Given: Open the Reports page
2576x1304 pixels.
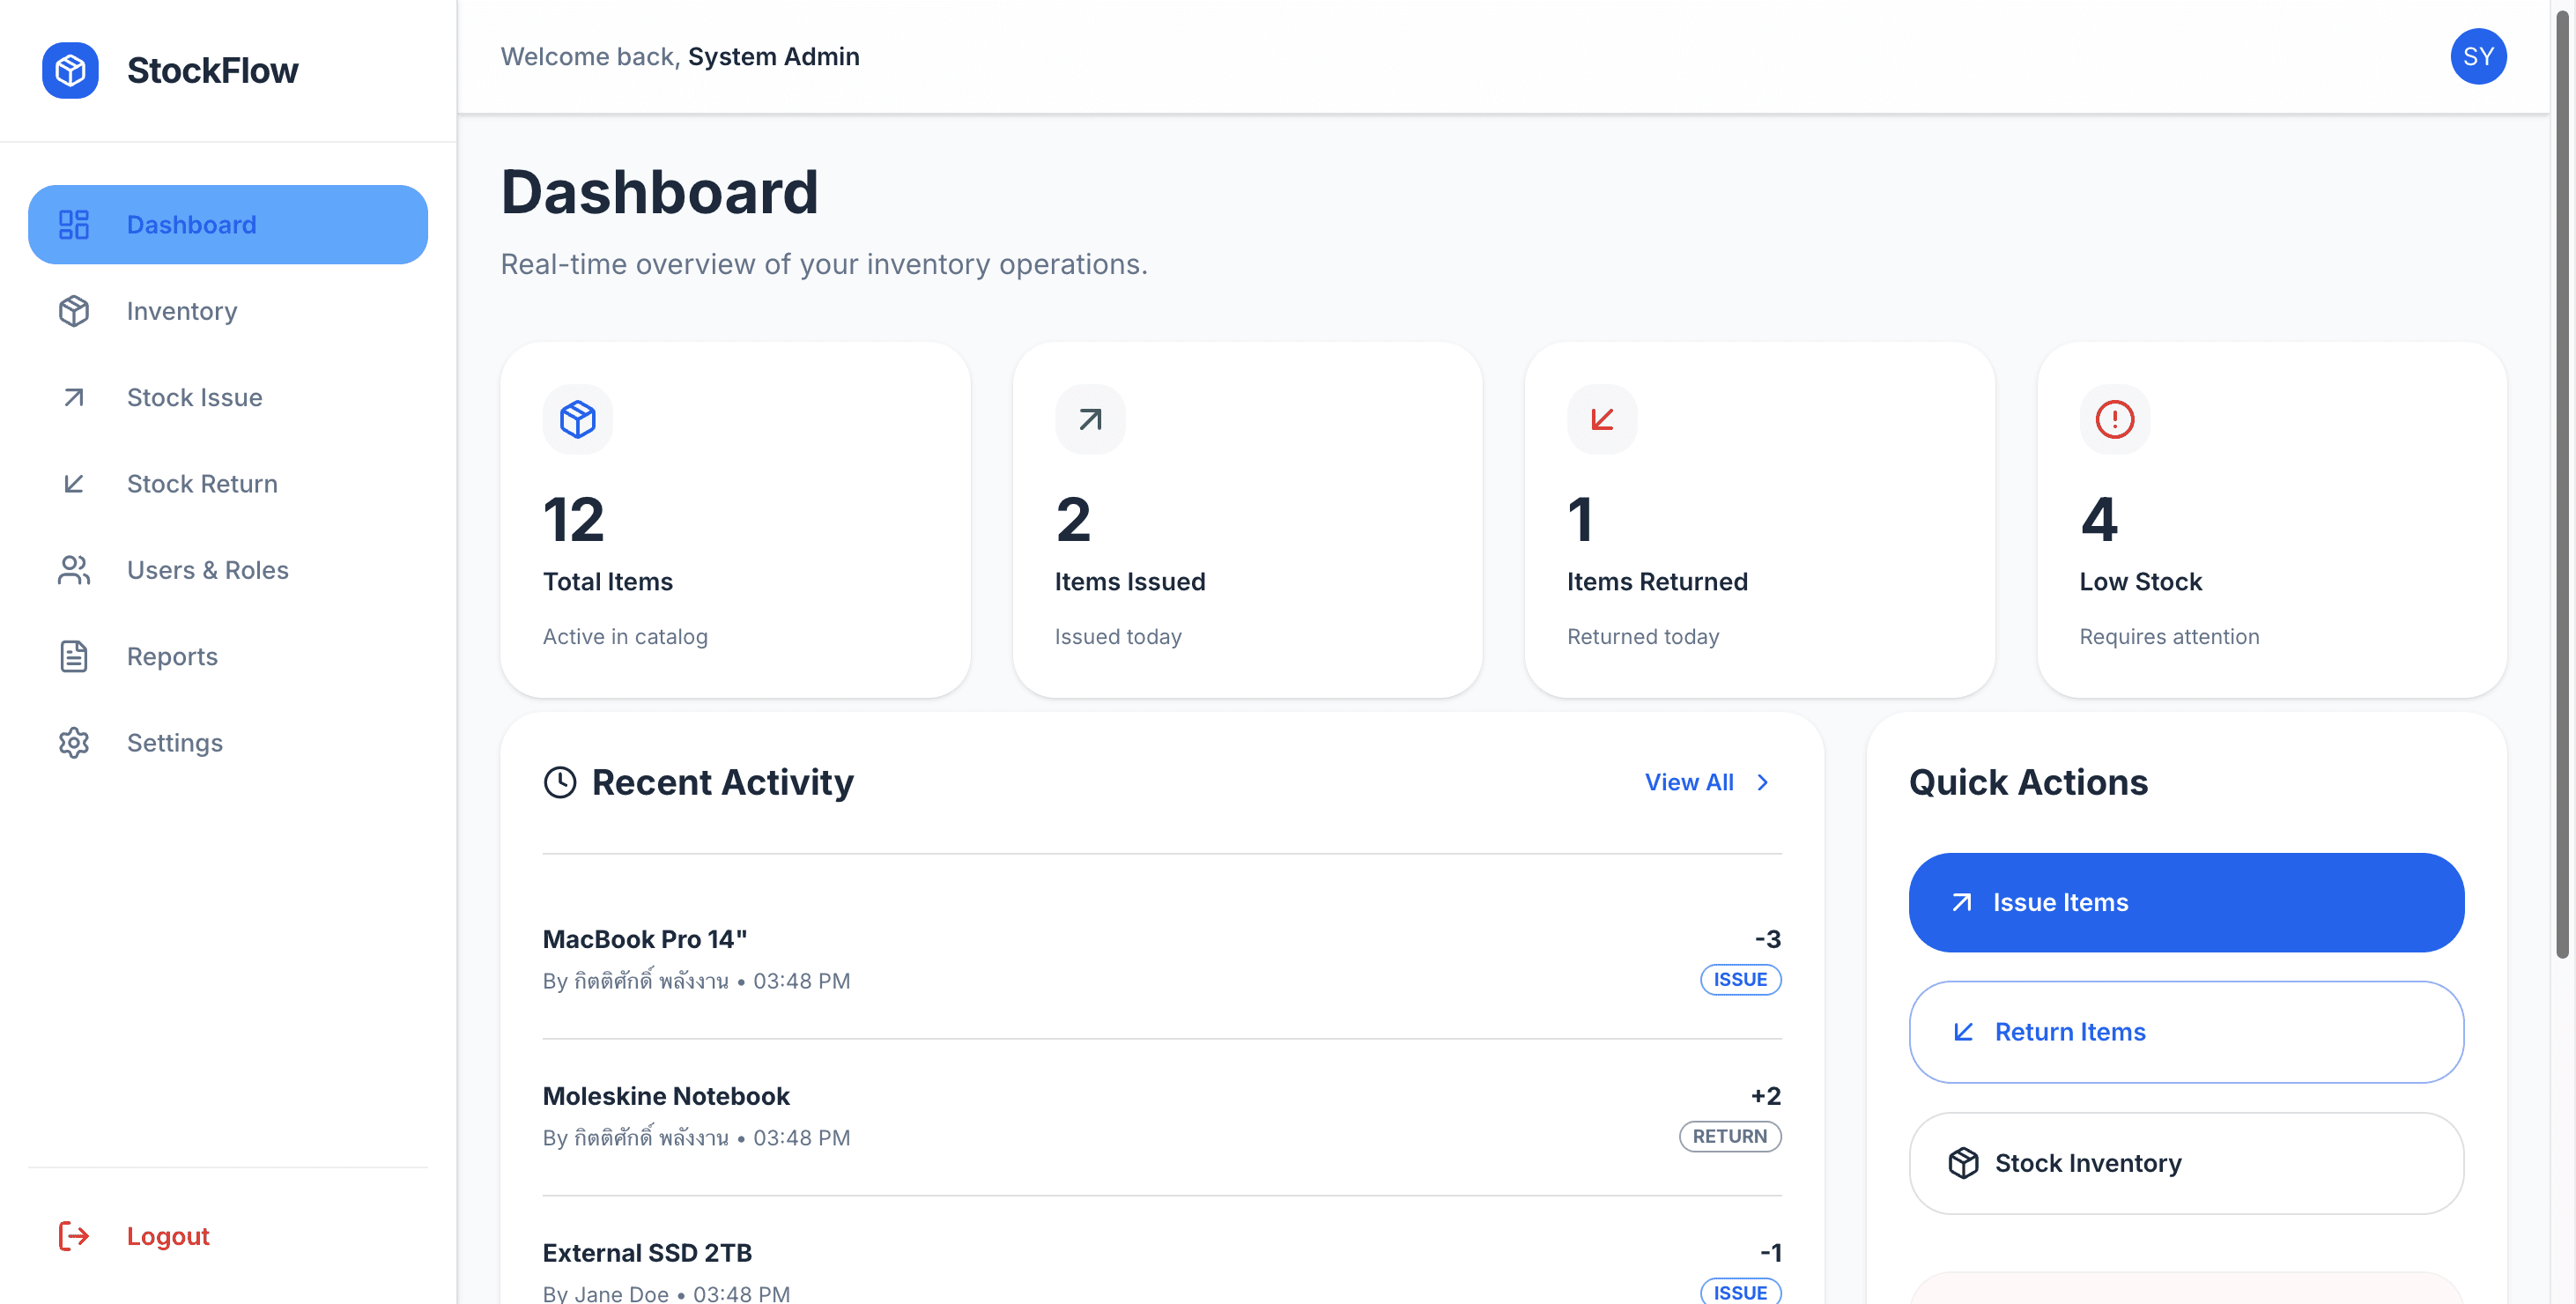Looking at the screenshot, I should pos(228,656).
